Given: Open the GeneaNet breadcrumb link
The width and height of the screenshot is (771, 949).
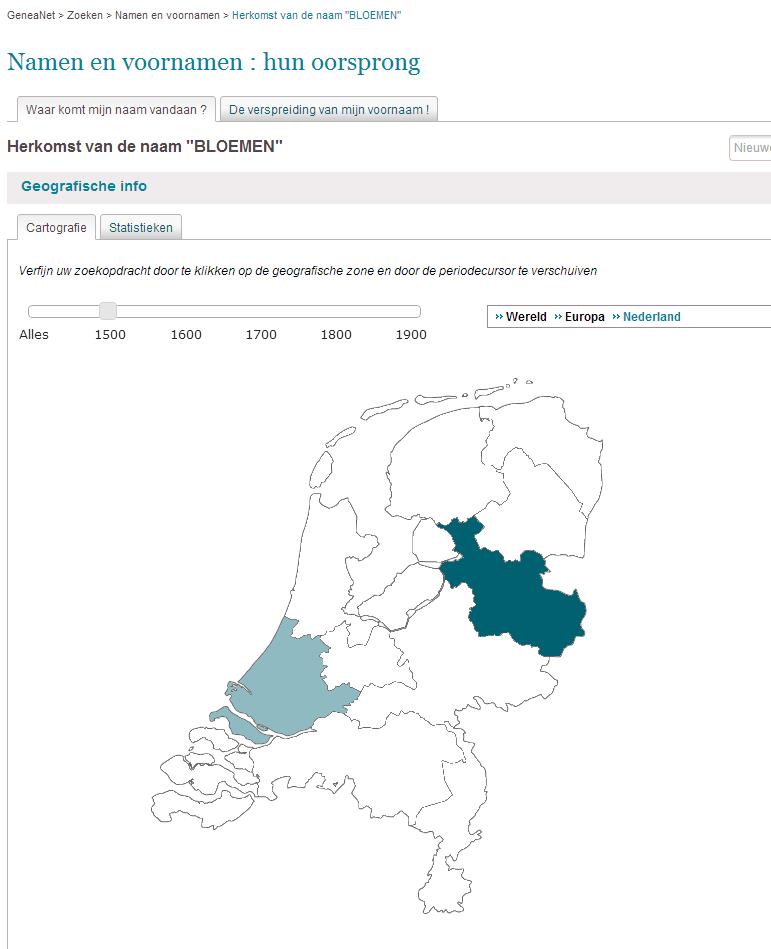Looking at the screenshot, I should coord(31,15).
